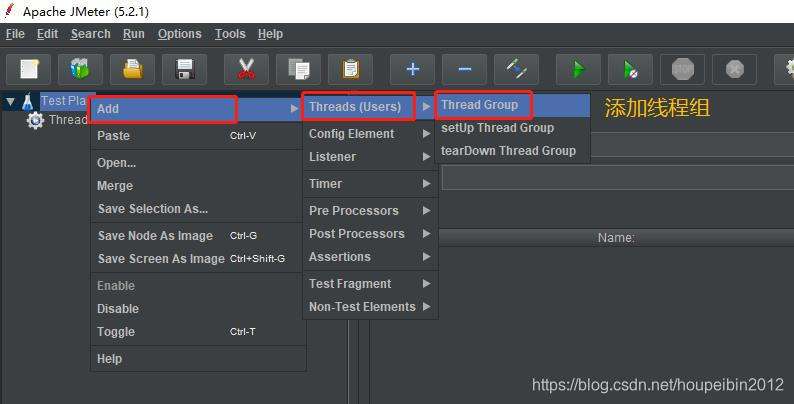The width and height of the screenshot is (794, 404).
Task: Expand the Post Processors submenu
Action: (x=370, y=234)
